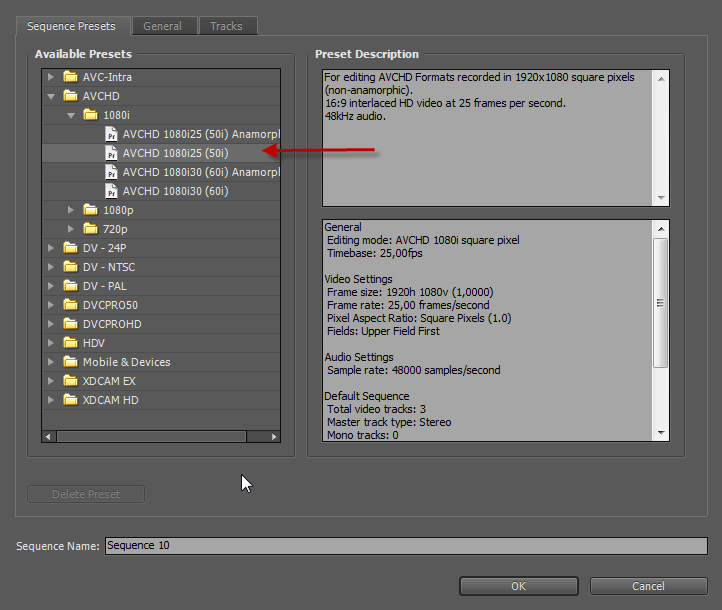Select preset AVCHD 1080i25 (50i)
The width and height of the screenshot is (722, 610).
click(161, 153)
